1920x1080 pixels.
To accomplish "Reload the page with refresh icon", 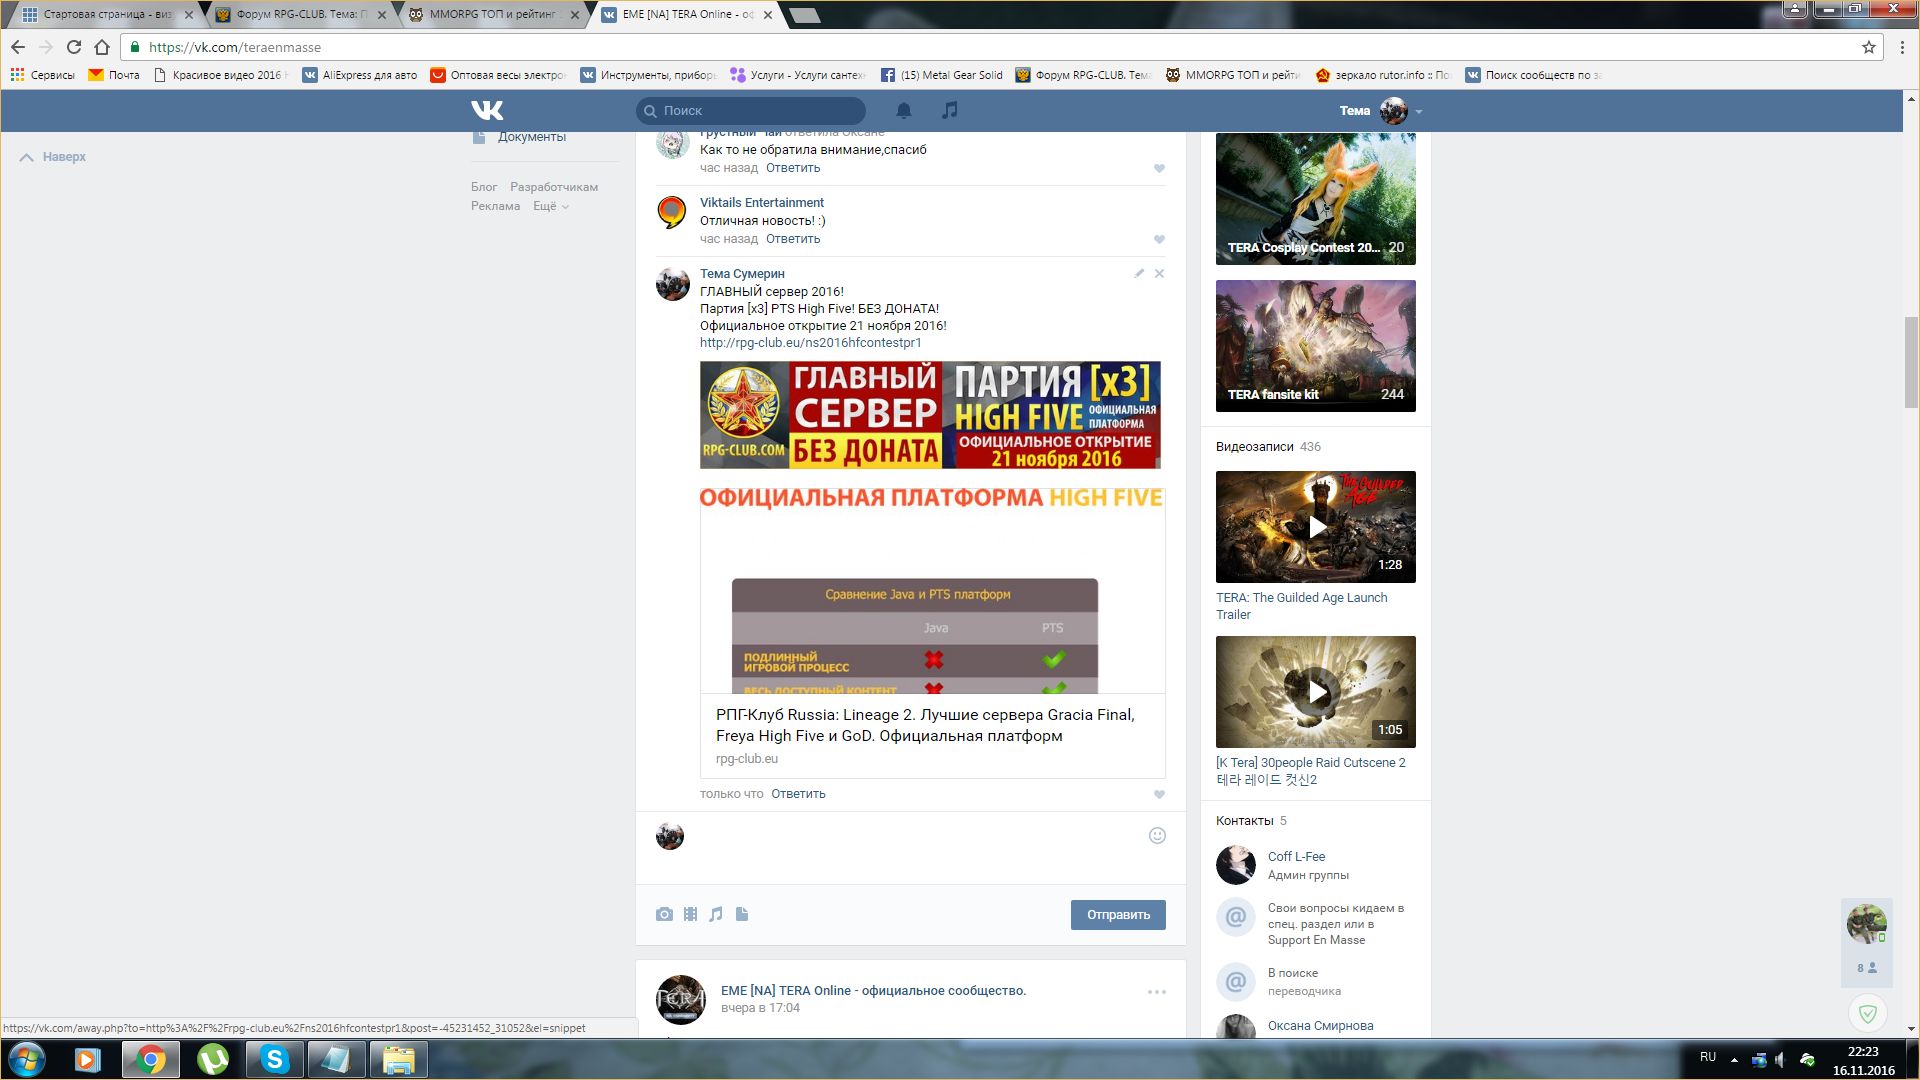I will (x=74, y=47).
